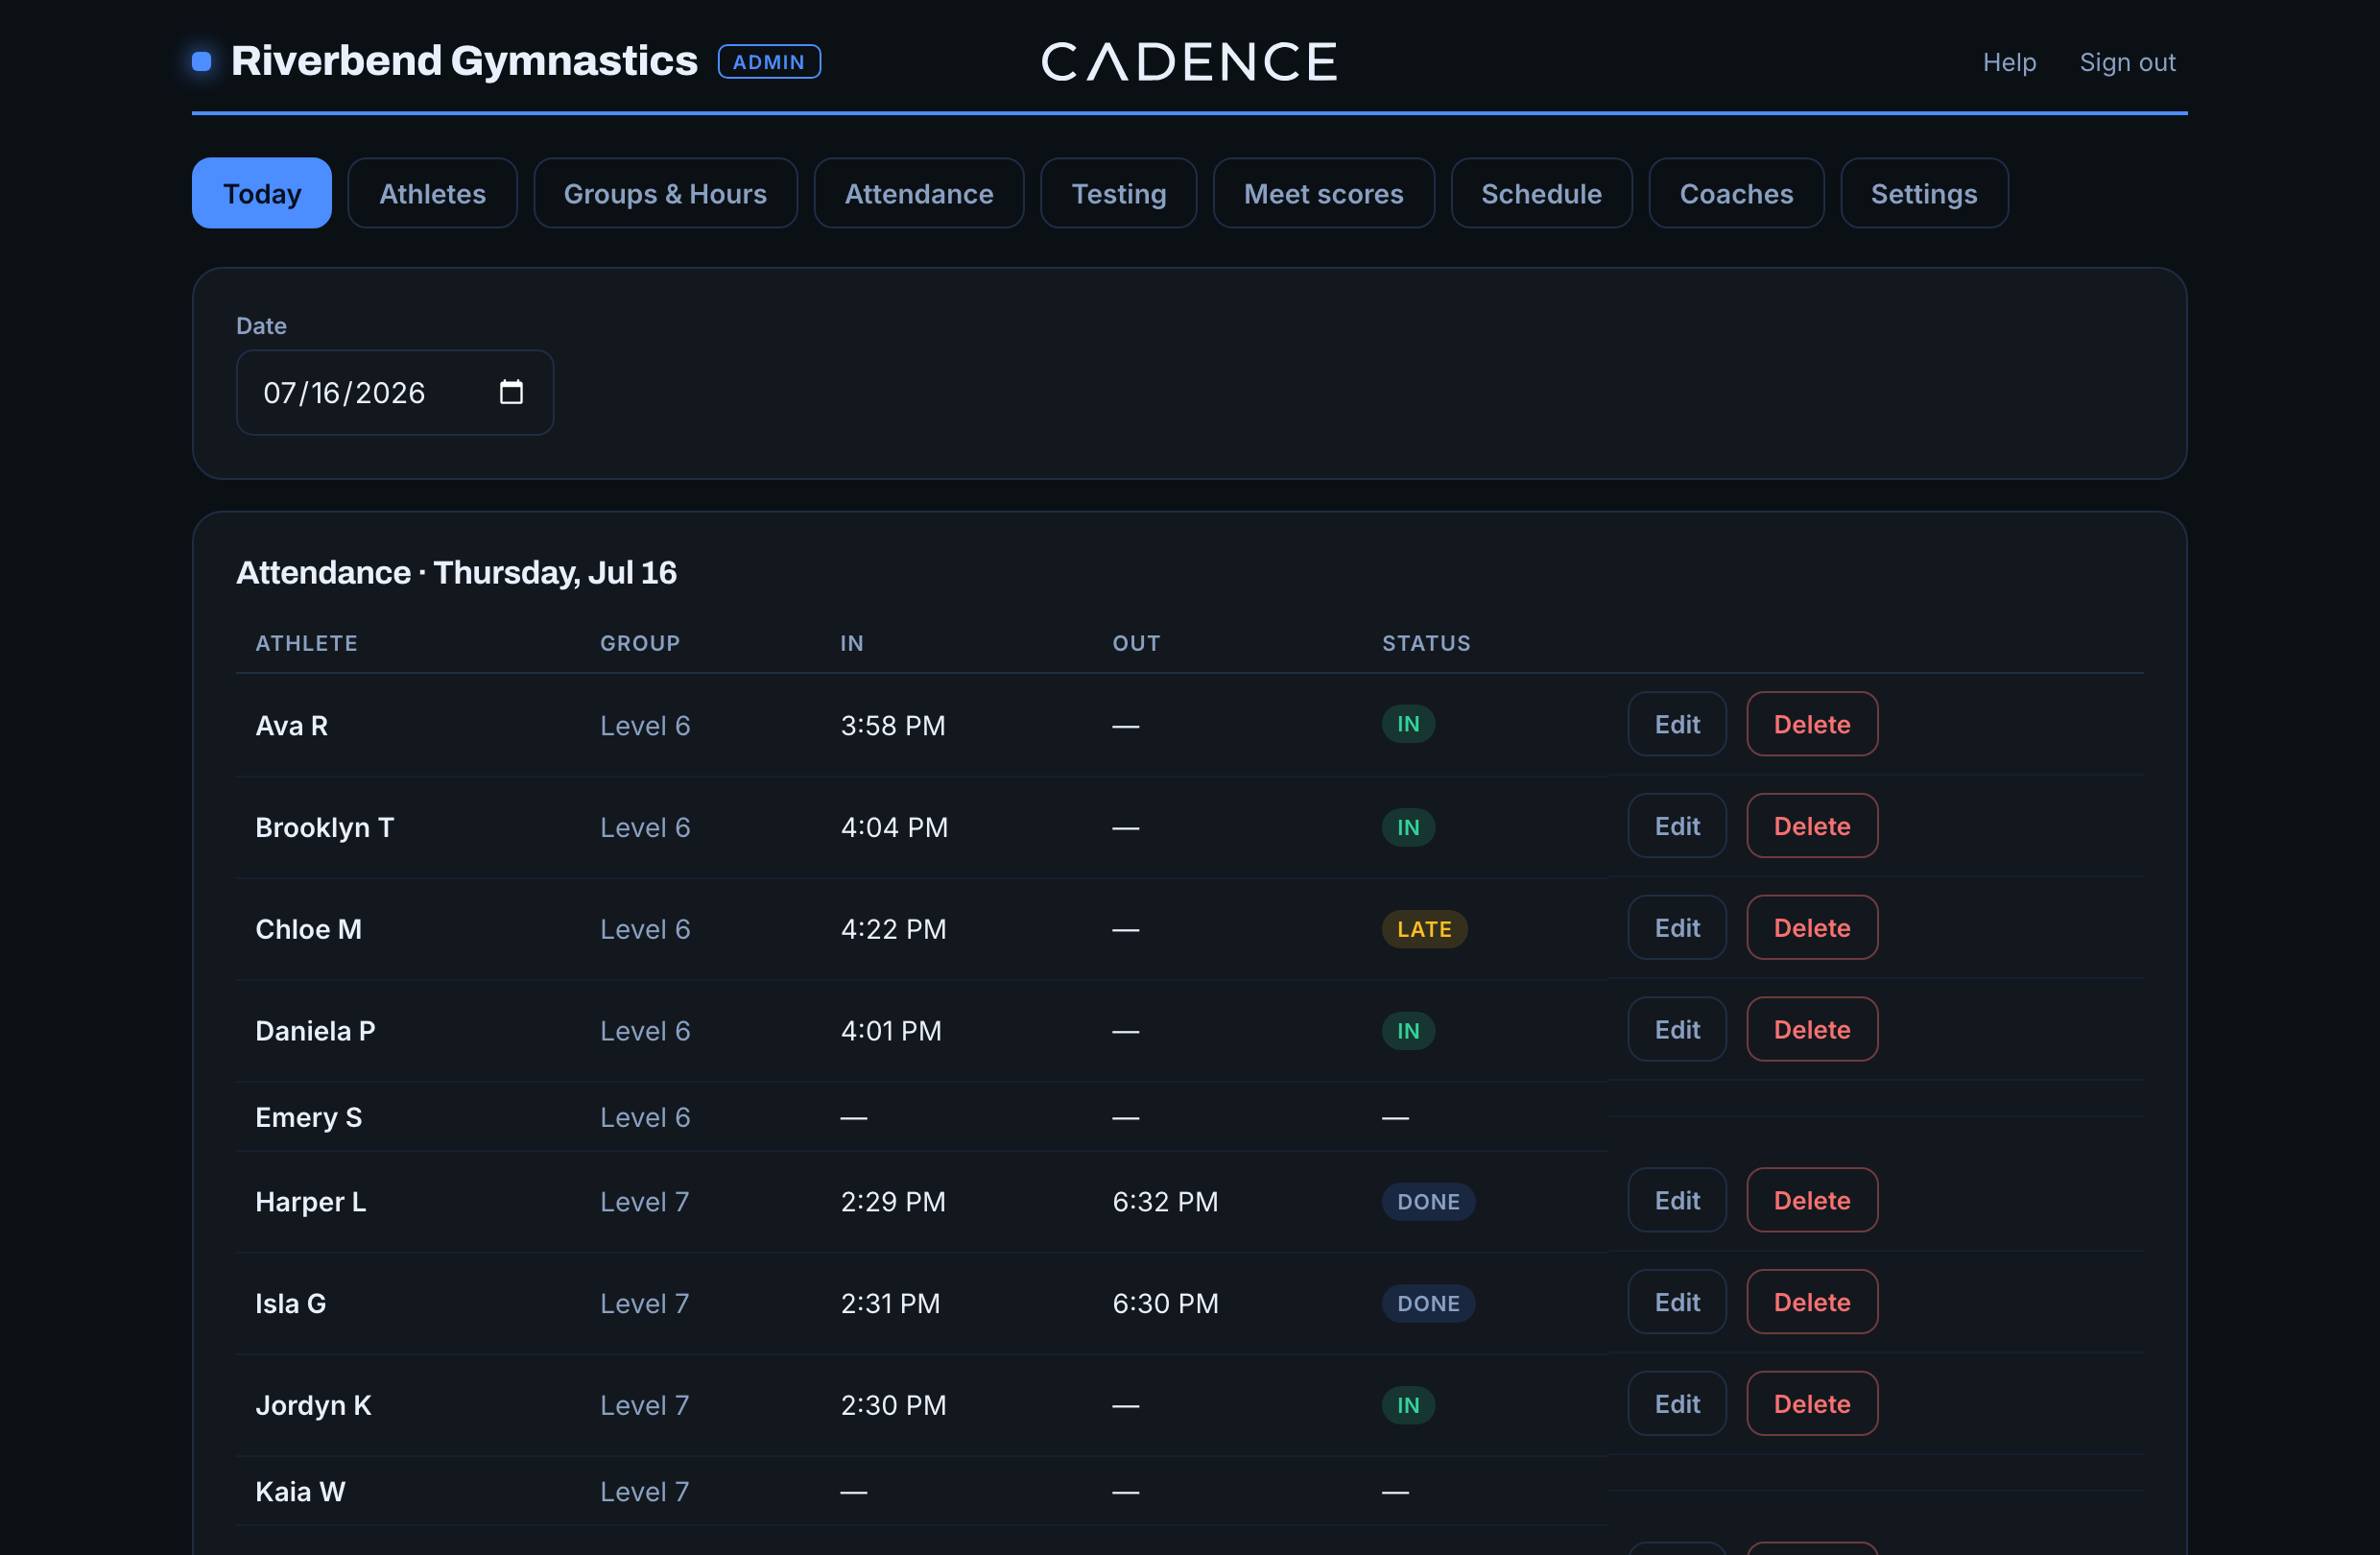Edit Harper L's attendance record
The image size is (2380, 1555).
point(1677,1200)
